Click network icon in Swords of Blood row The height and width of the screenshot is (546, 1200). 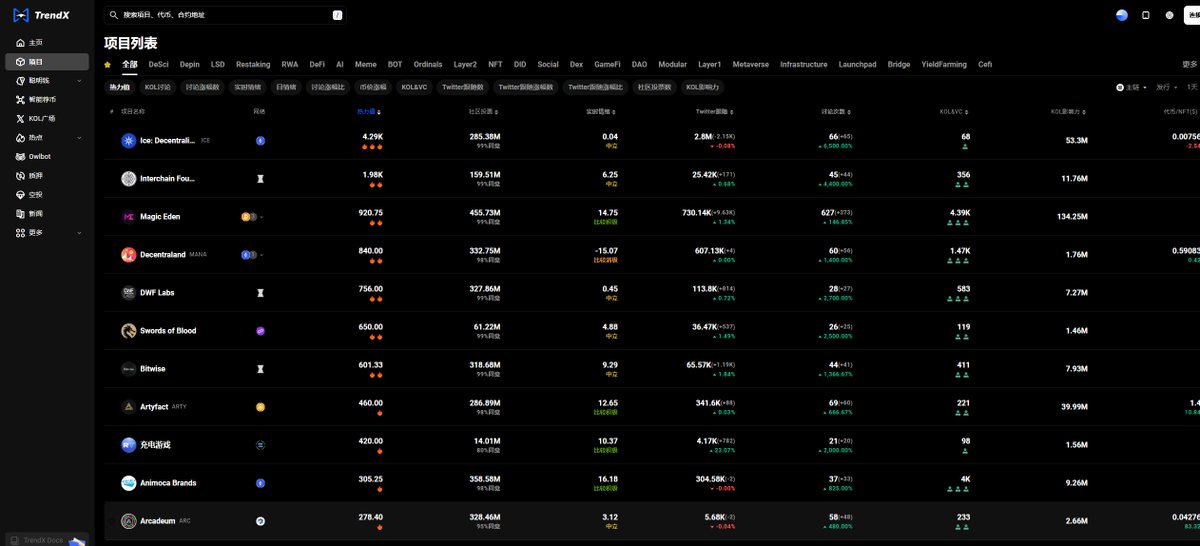[260, 331]
